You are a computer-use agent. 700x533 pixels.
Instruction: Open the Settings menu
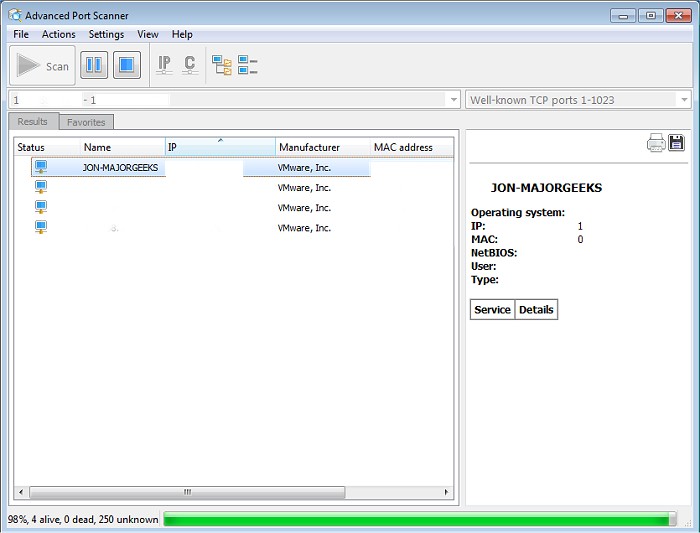coord(106,34)
